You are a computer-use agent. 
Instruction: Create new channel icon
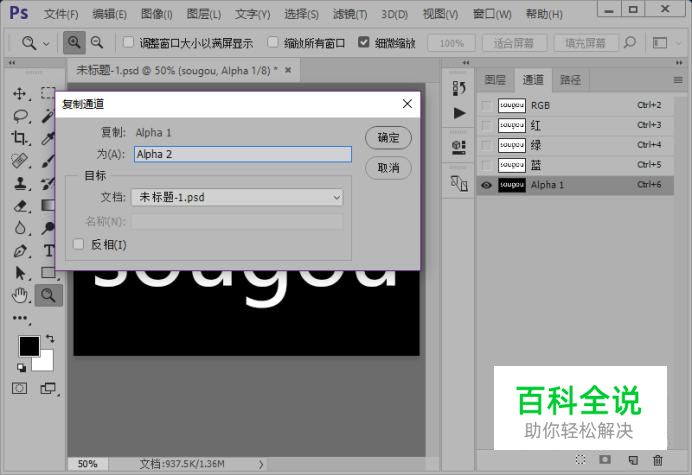tap(633, 460)
